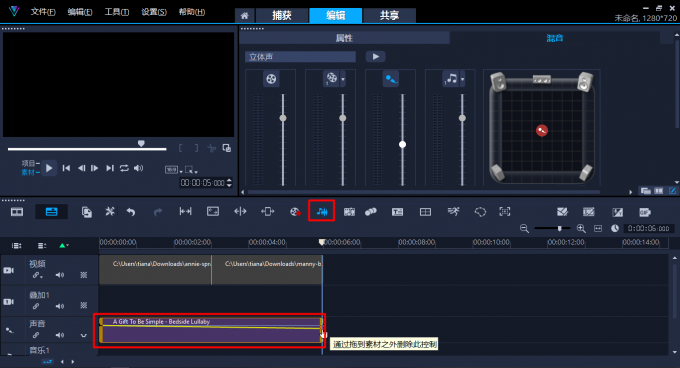Open the record/capture option icon
The width and height of the screenshot is (680, 368).
pos(295,212)
